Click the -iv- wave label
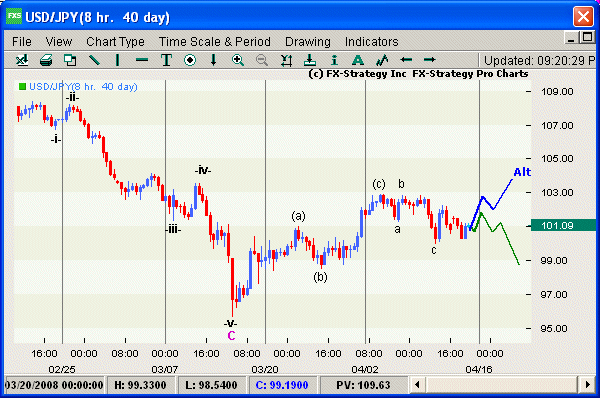 (202, 170)
